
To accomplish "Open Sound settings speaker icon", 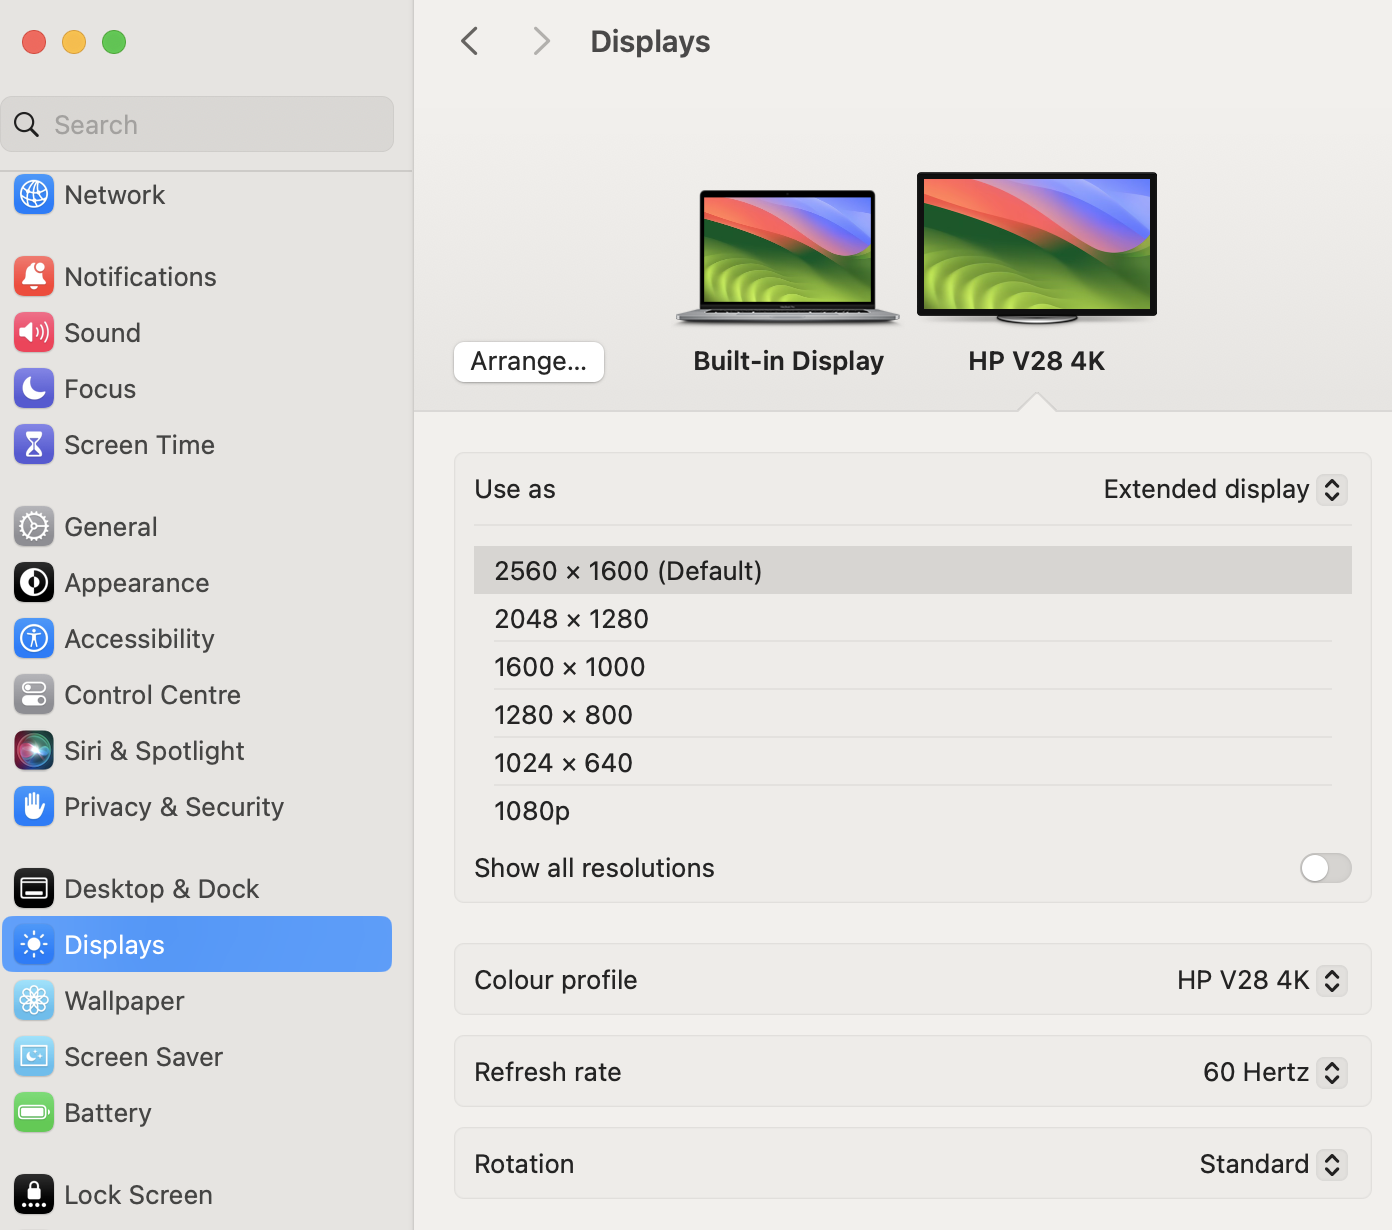I will [x=34, y=333].
